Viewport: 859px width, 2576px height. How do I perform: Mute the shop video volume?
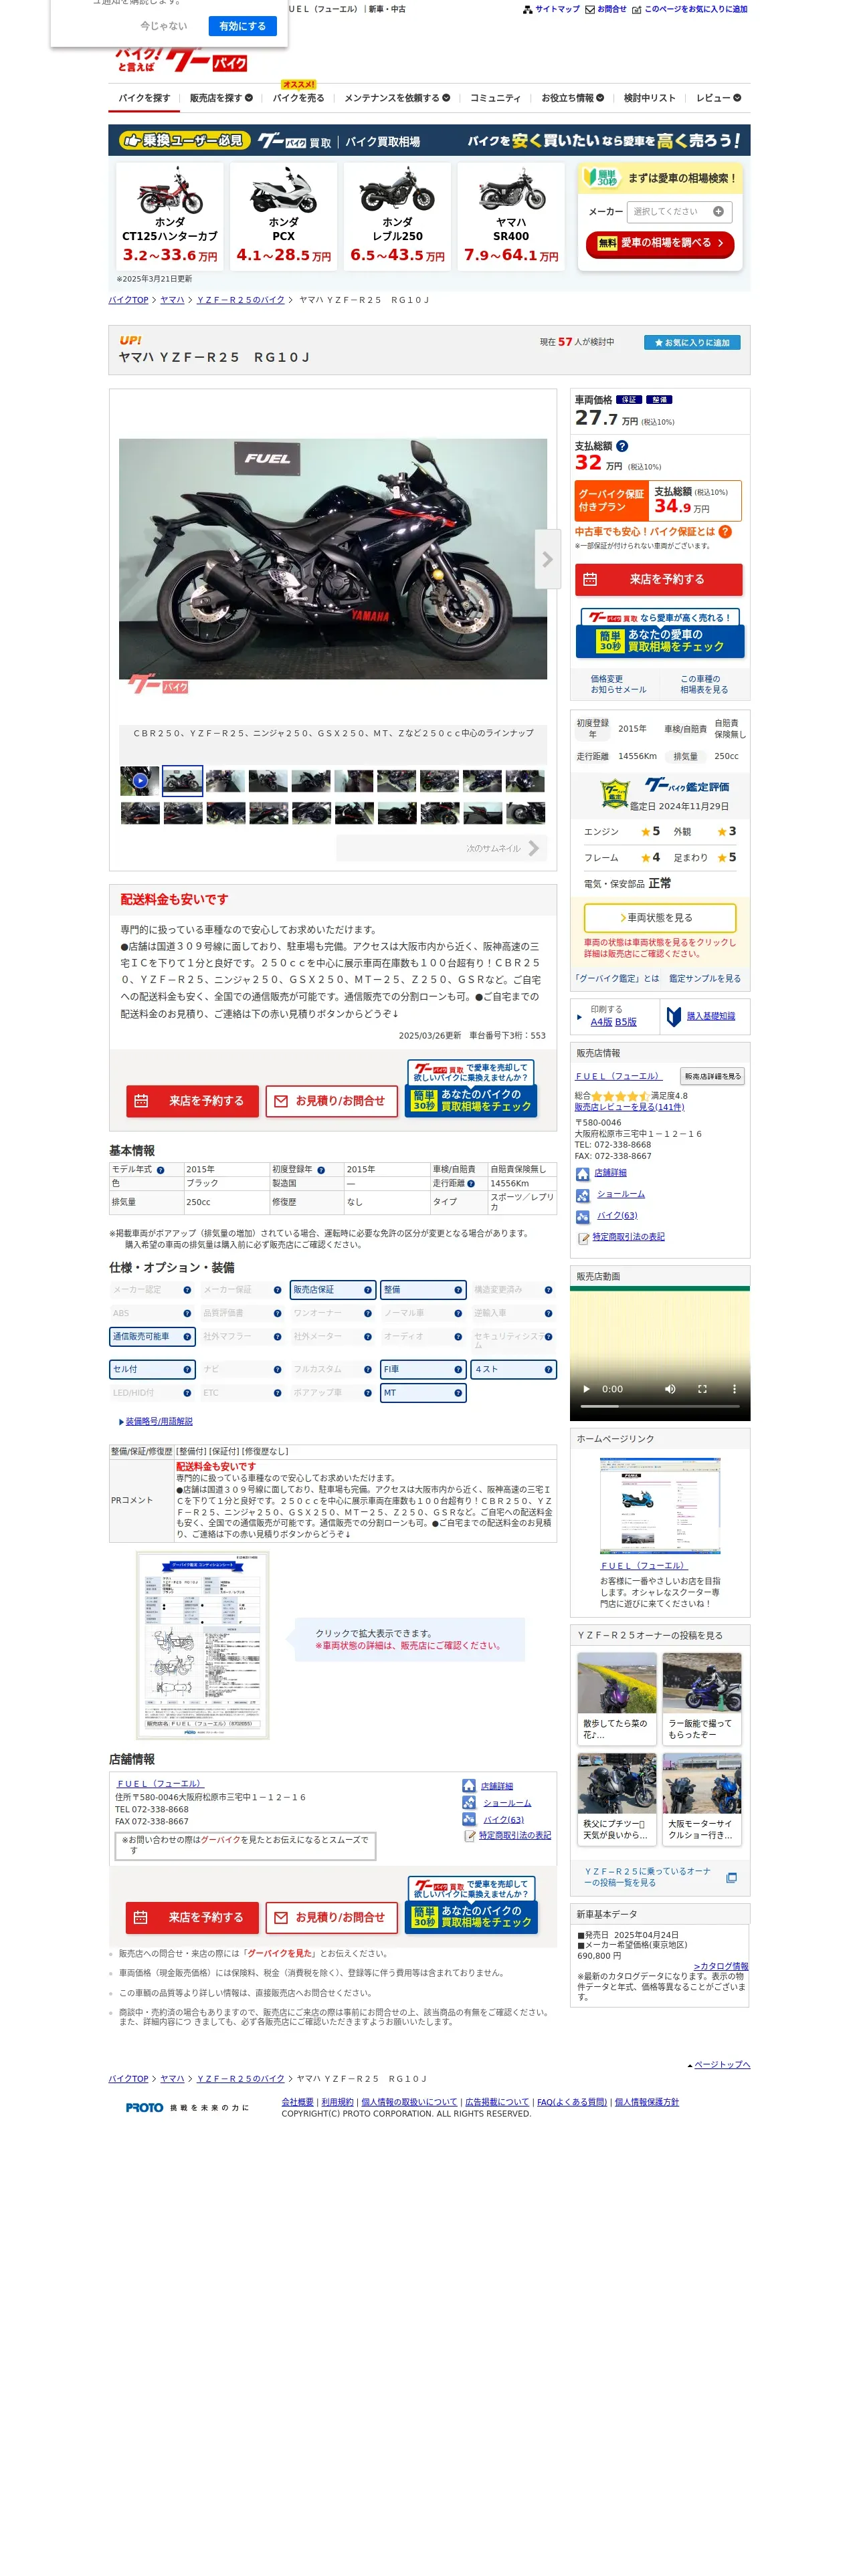click(670, 1389)
